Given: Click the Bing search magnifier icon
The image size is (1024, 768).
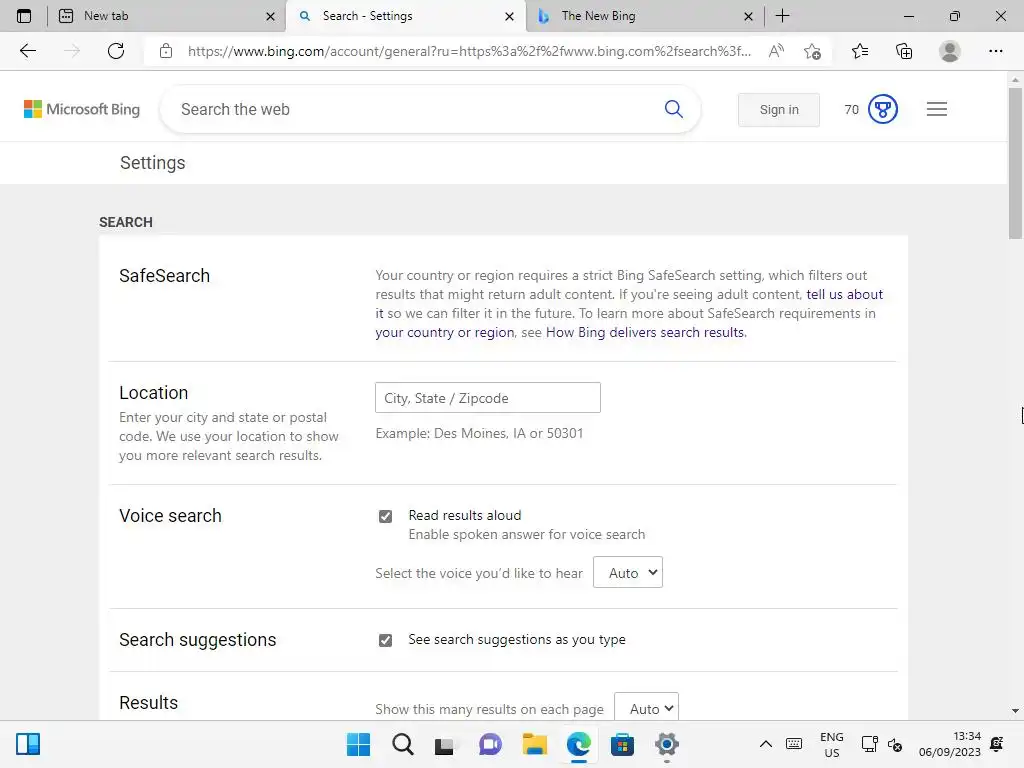Looking at the screenshot, I should (674, 109).
